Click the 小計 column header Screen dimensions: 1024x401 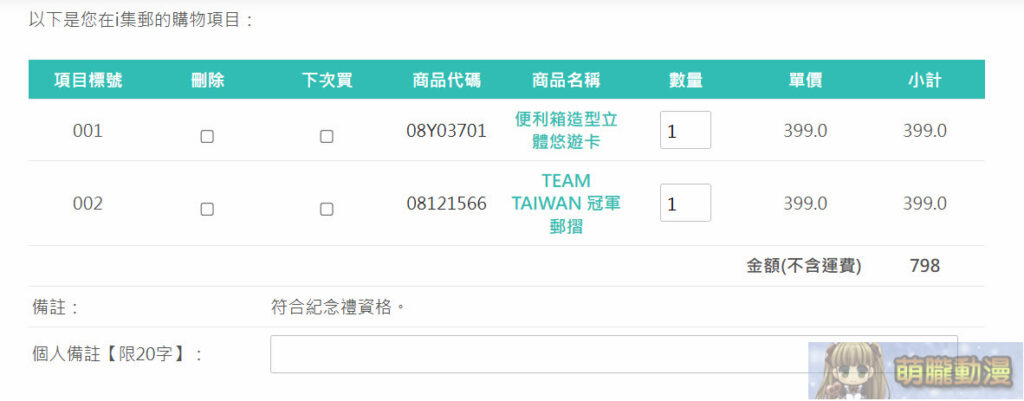point(924,81)
